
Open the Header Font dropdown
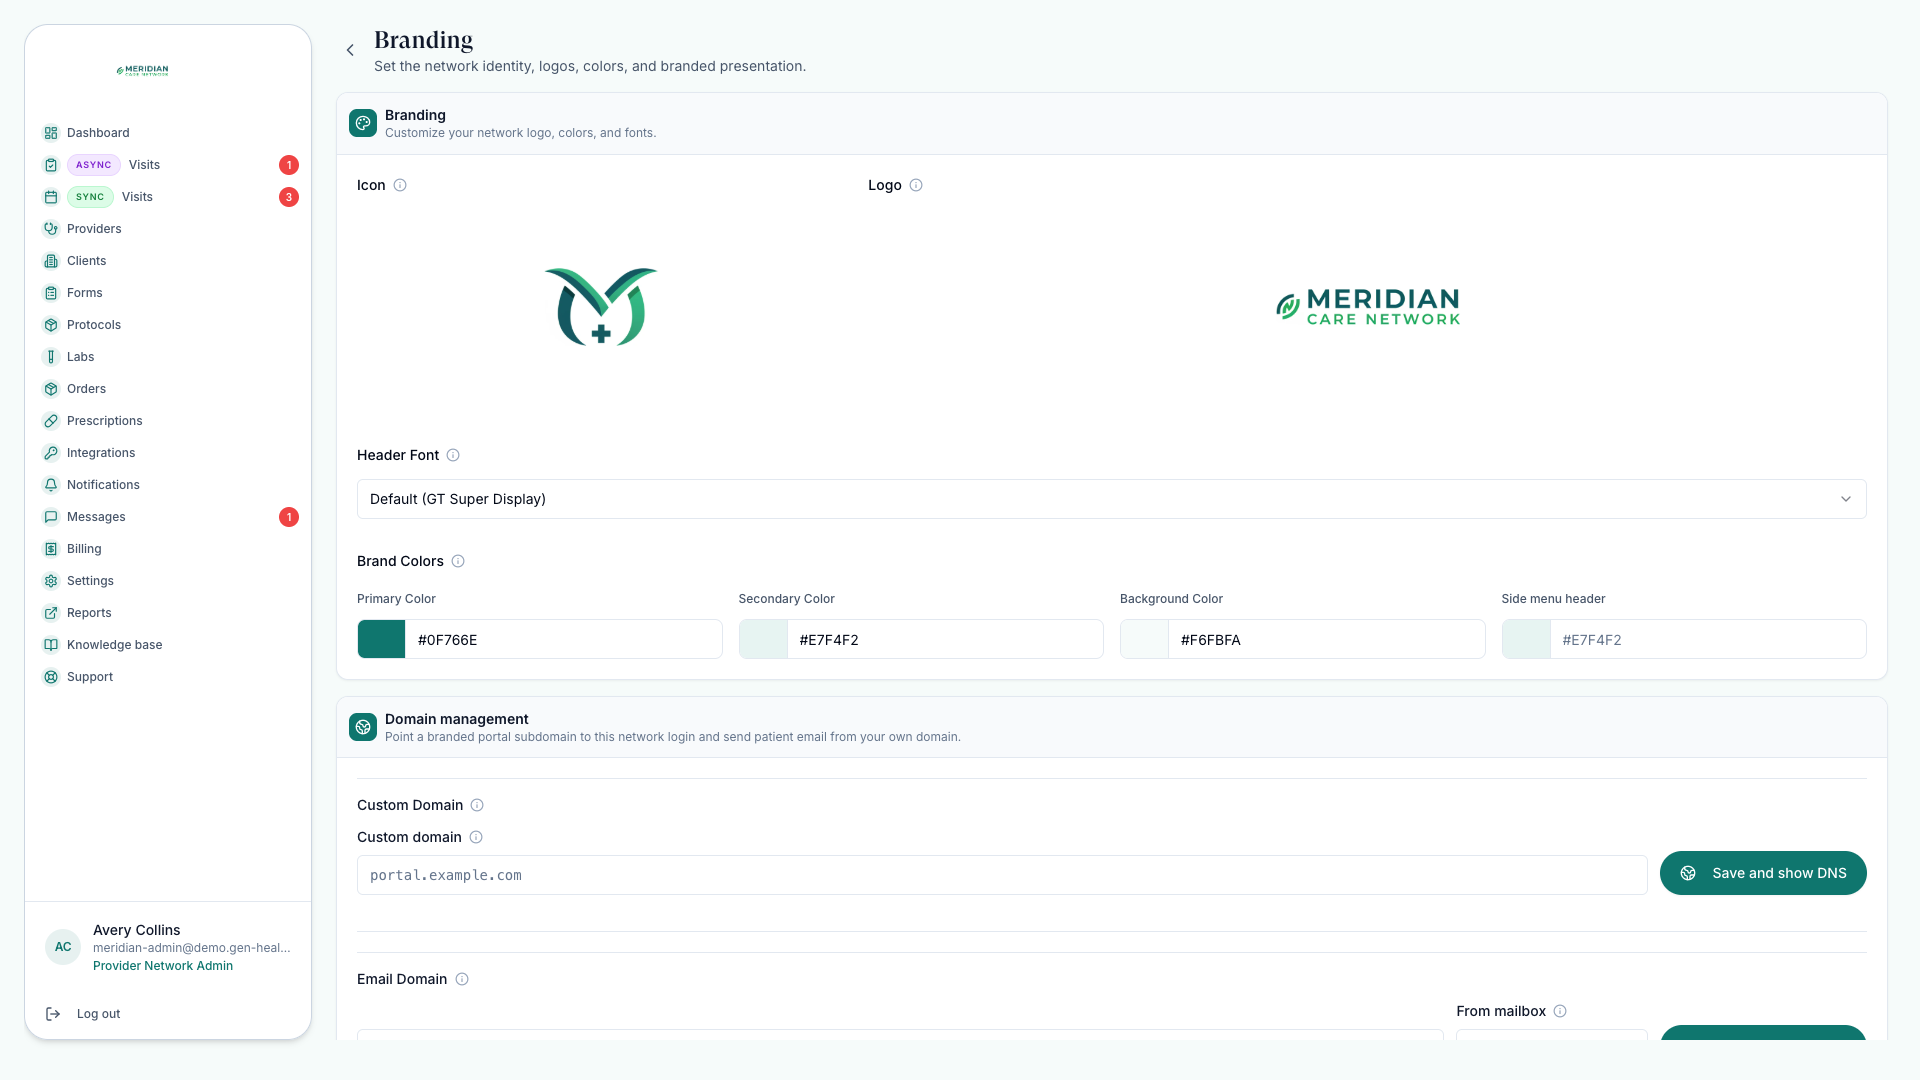1111,499
